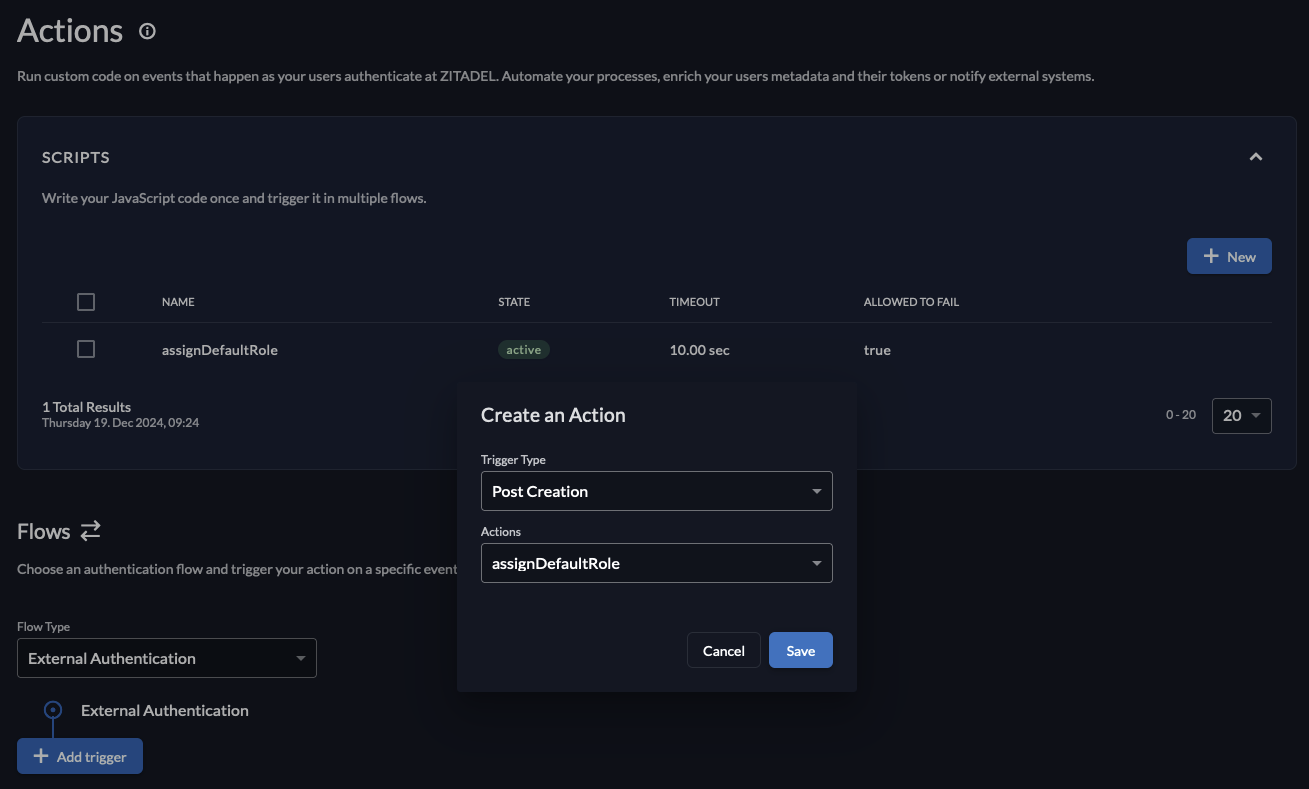Click the info icon beside the Actions title
1309x789 pixels.
(147, 31)
